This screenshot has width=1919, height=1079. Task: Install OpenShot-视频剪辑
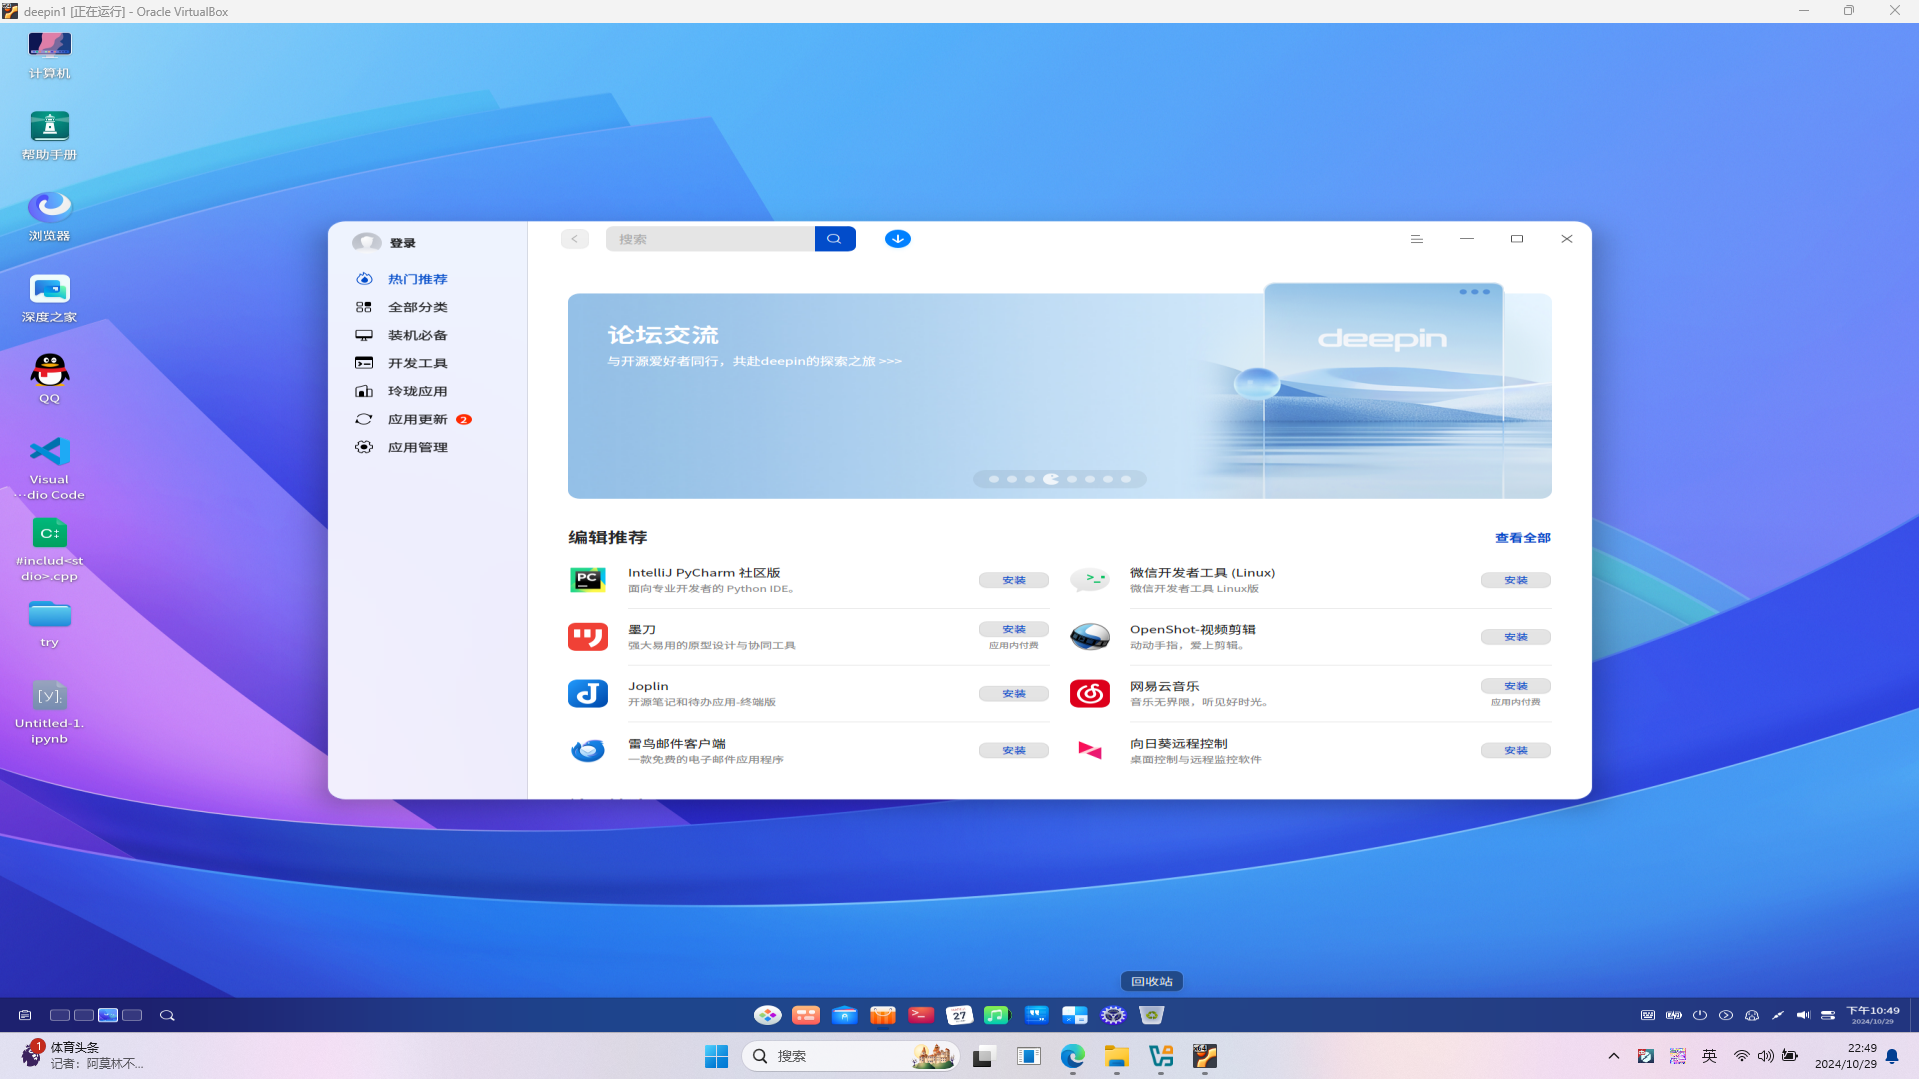[x=1516, y=637]
